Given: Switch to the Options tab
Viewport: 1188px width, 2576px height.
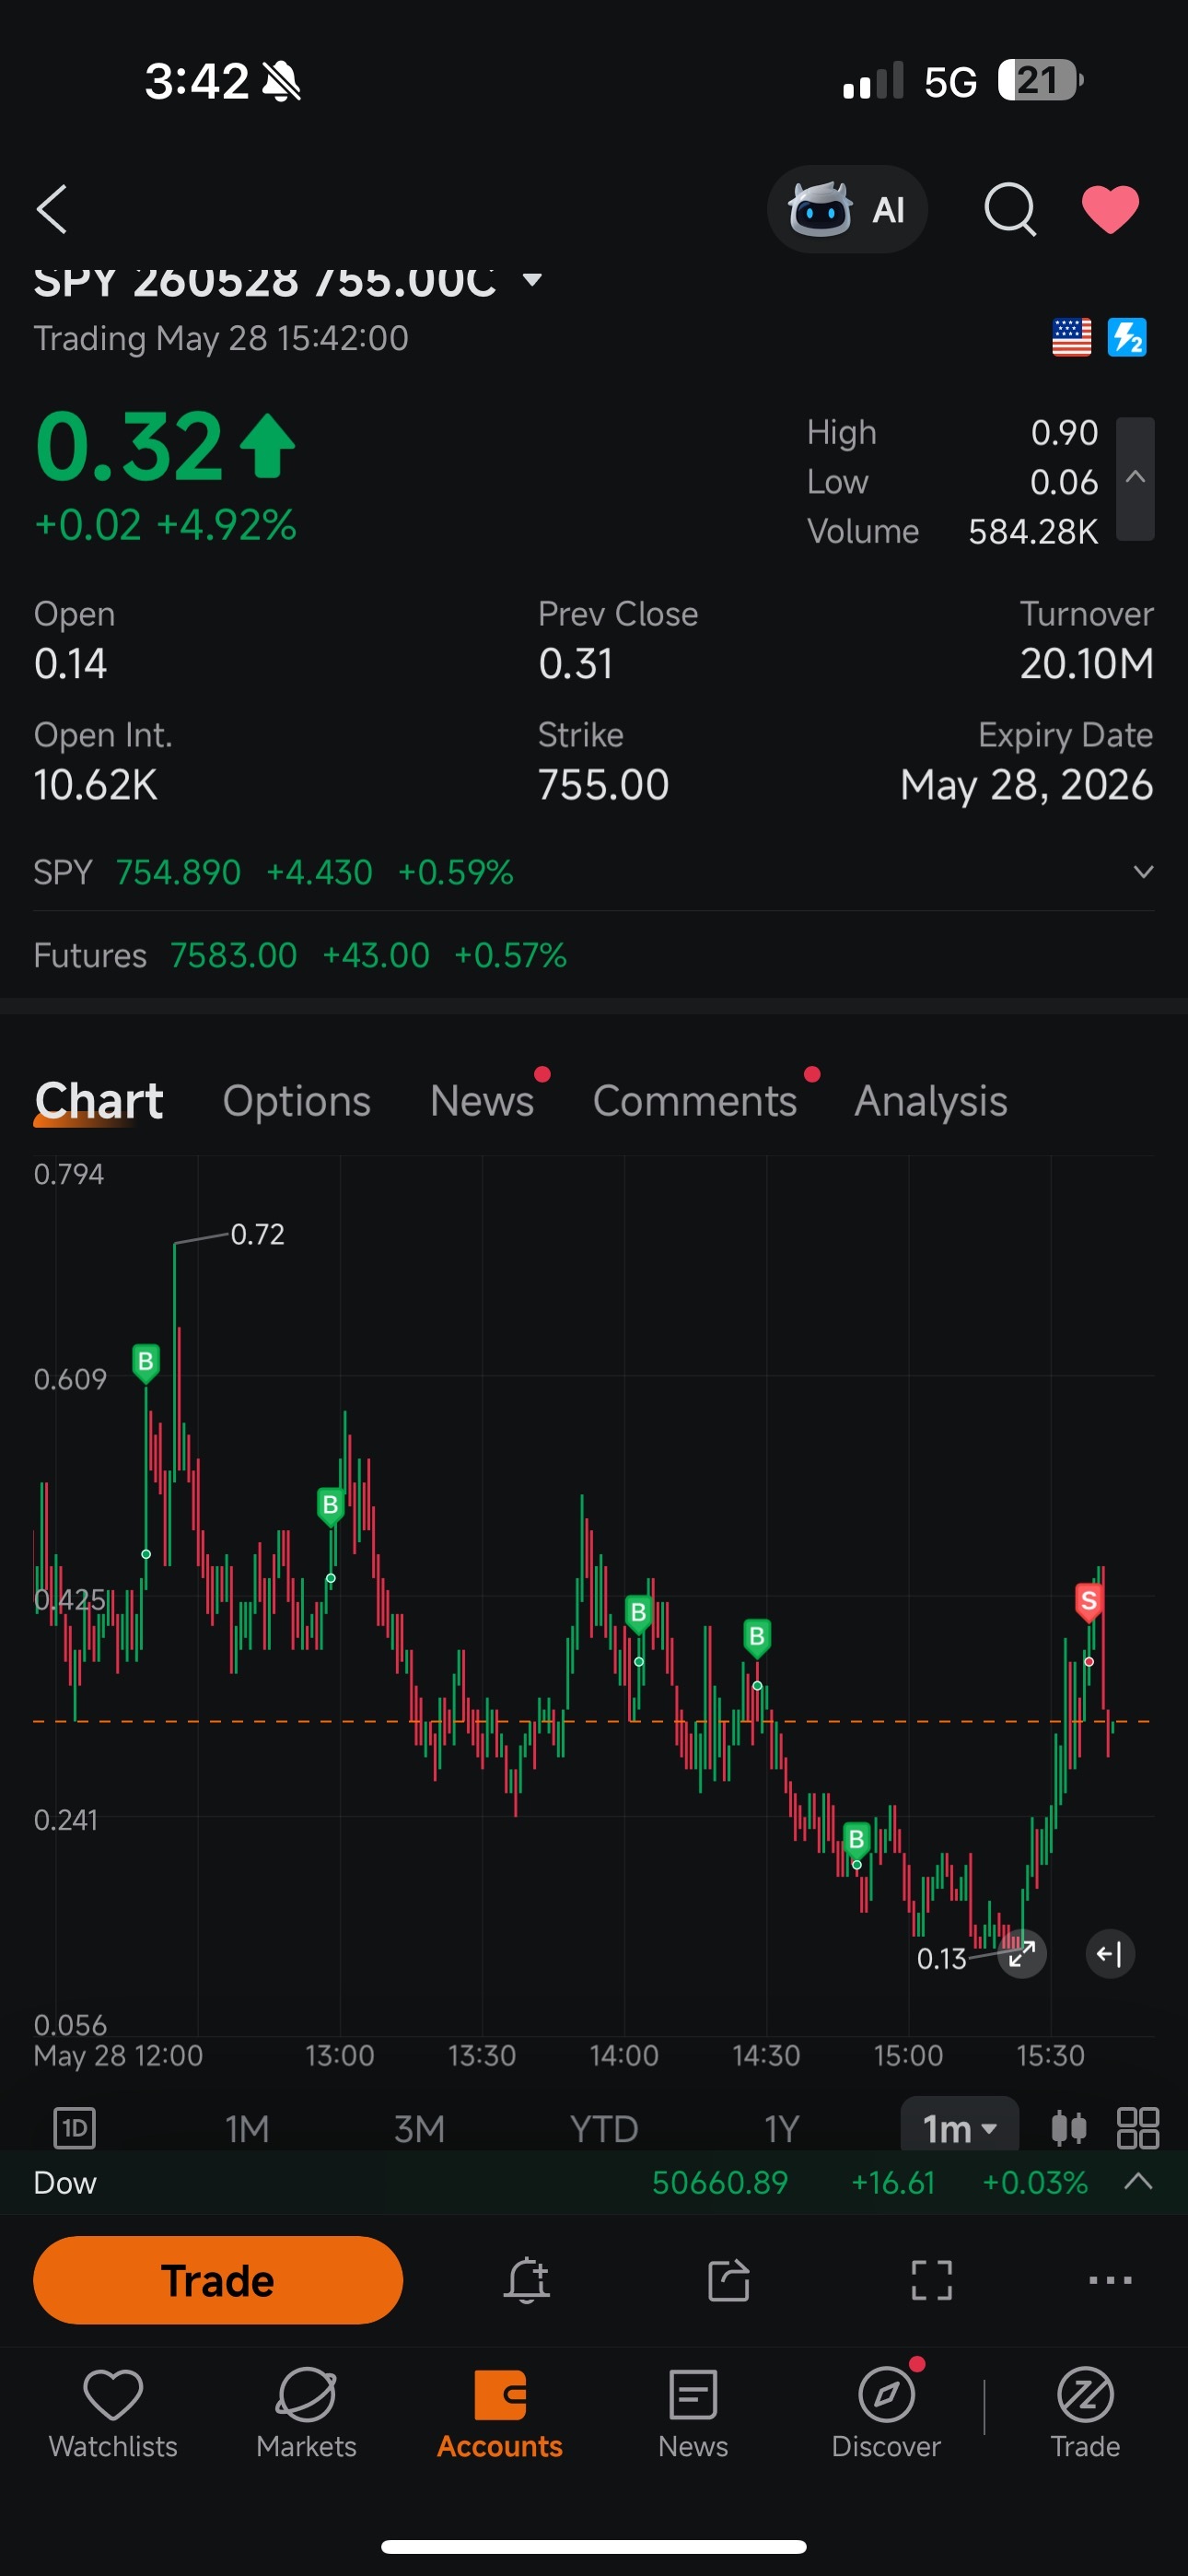Looking at the screenshot, I should point(296,1101).
